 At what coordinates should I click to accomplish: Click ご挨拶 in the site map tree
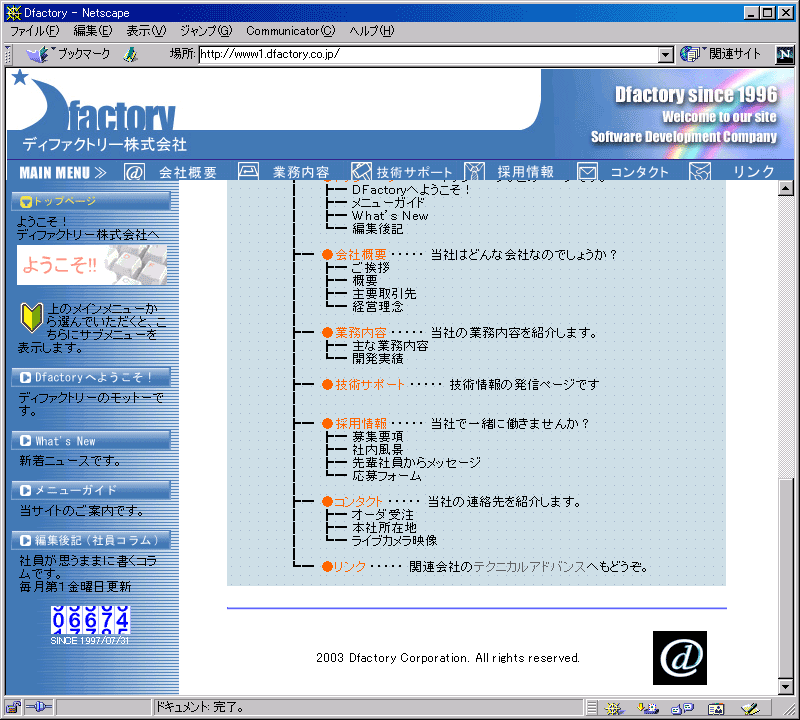point(371,267)
